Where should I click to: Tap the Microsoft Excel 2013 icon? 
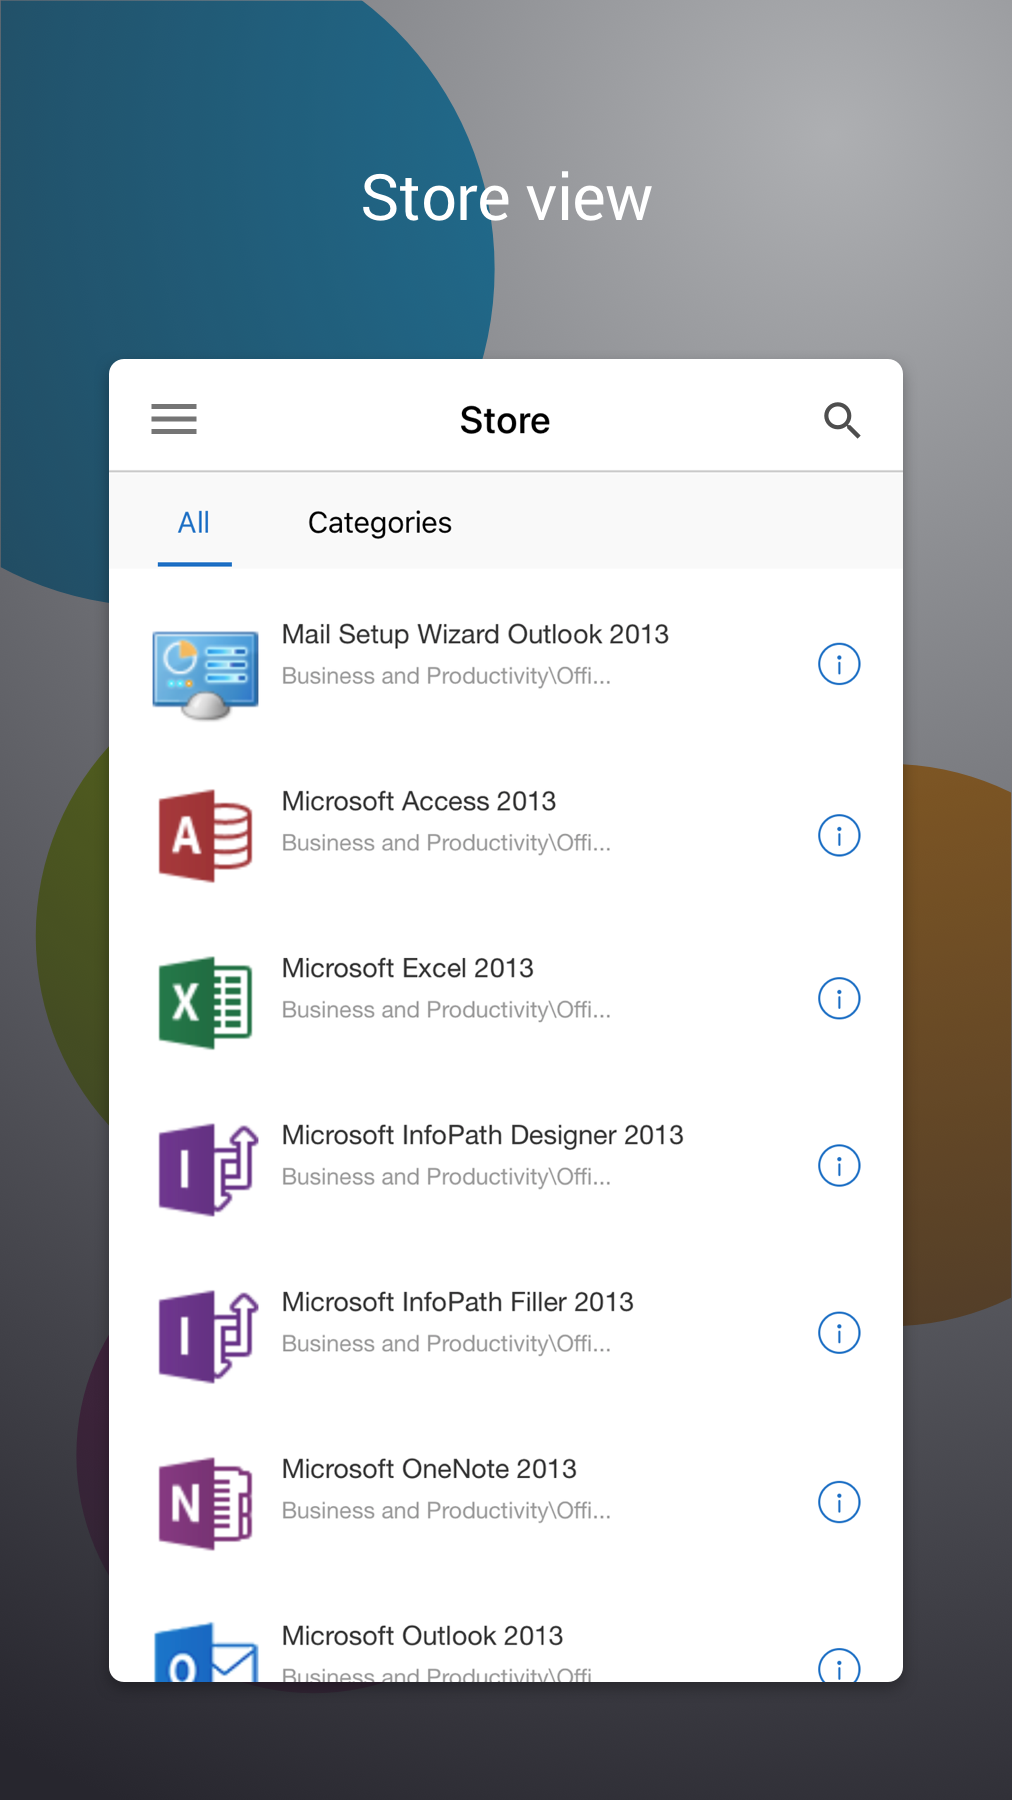(x=205, y=1002)
